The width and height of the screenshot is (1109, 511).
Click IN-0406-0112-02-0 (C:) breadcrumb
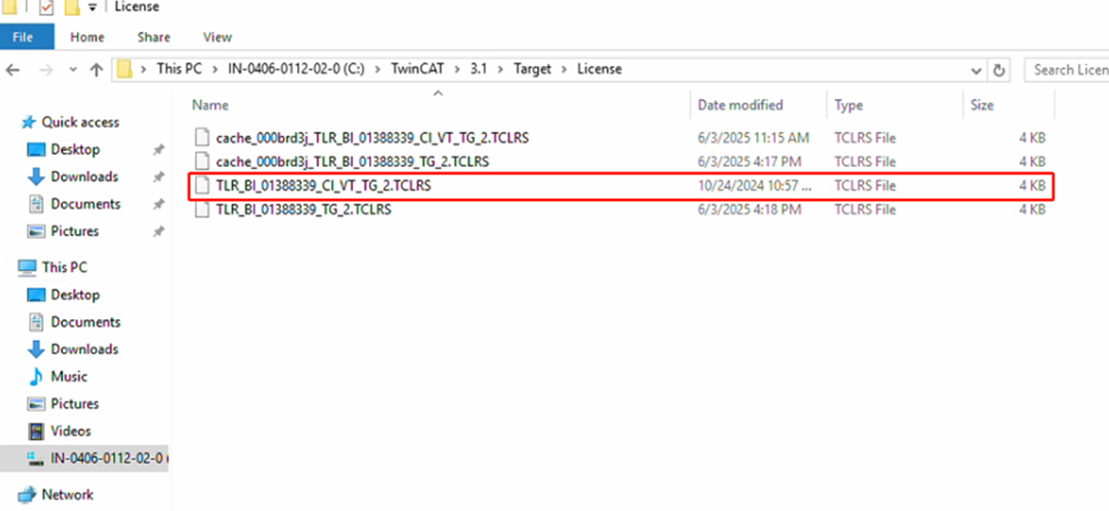pos(296,69)
